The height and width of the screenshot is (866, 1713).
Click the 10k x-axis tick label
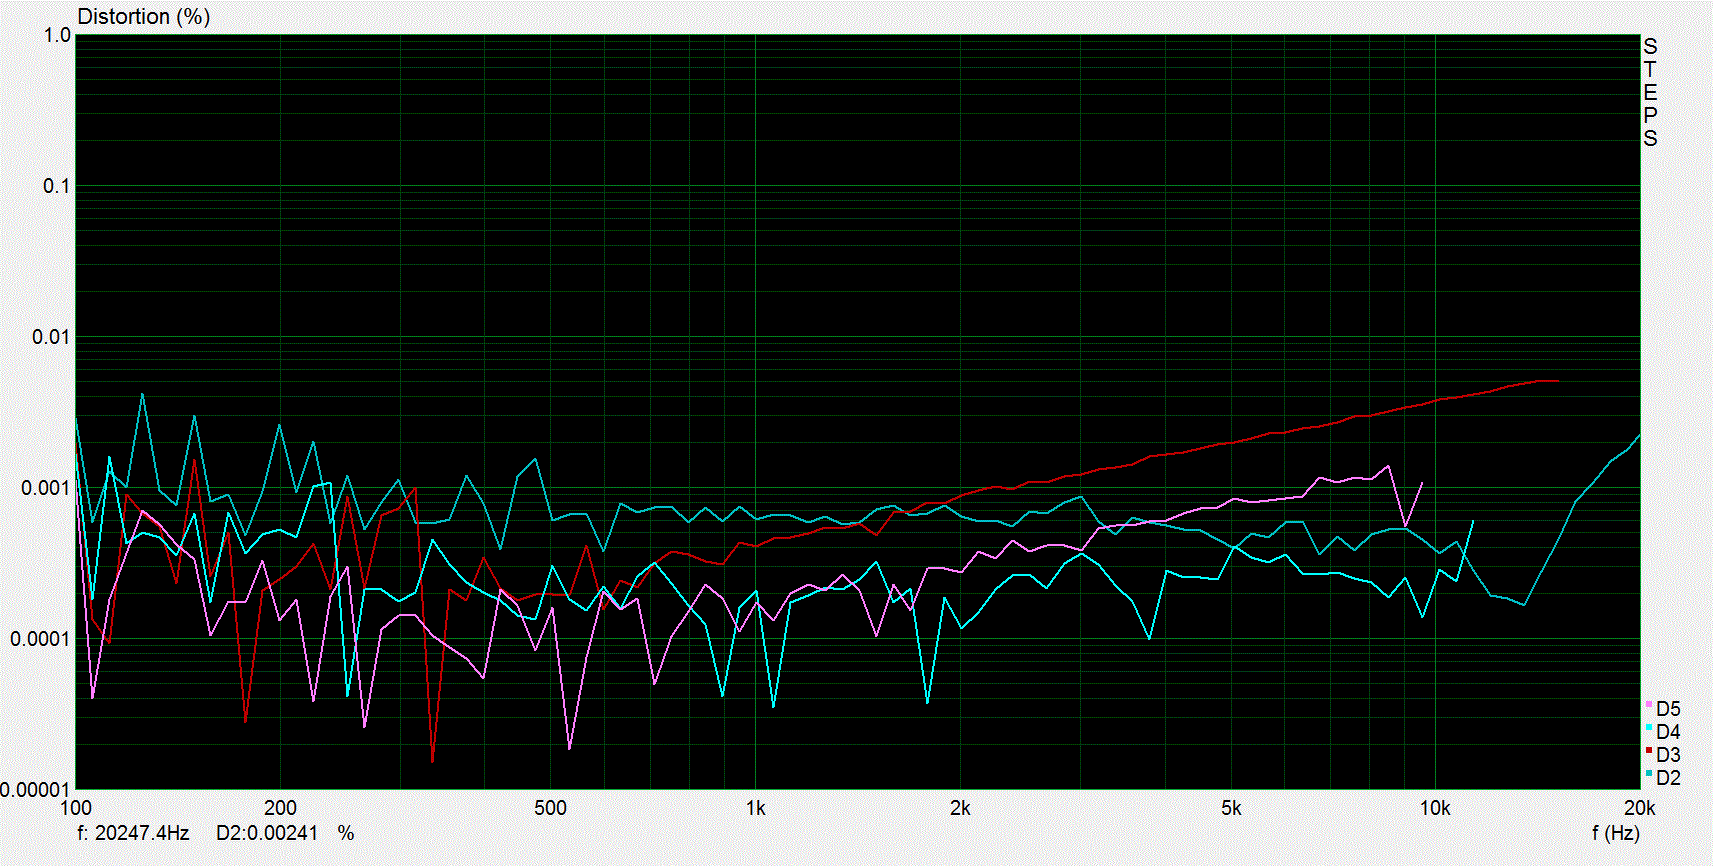(1435, 808)
